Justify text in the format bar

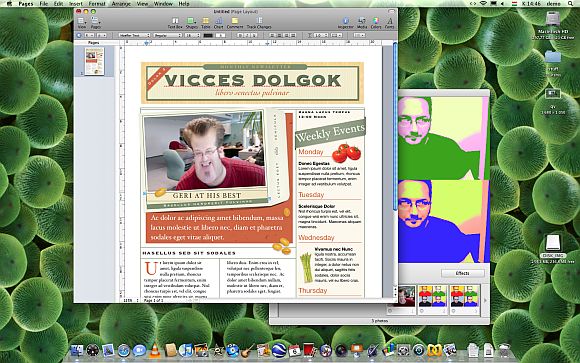click(293, 35)
